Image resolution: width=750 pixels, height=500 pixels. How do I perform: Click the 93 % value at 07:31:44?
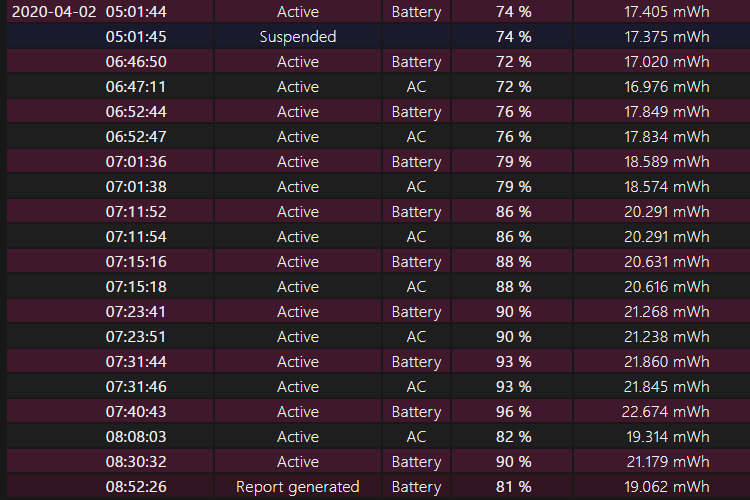pyautogui.click(x=513, y=362)
